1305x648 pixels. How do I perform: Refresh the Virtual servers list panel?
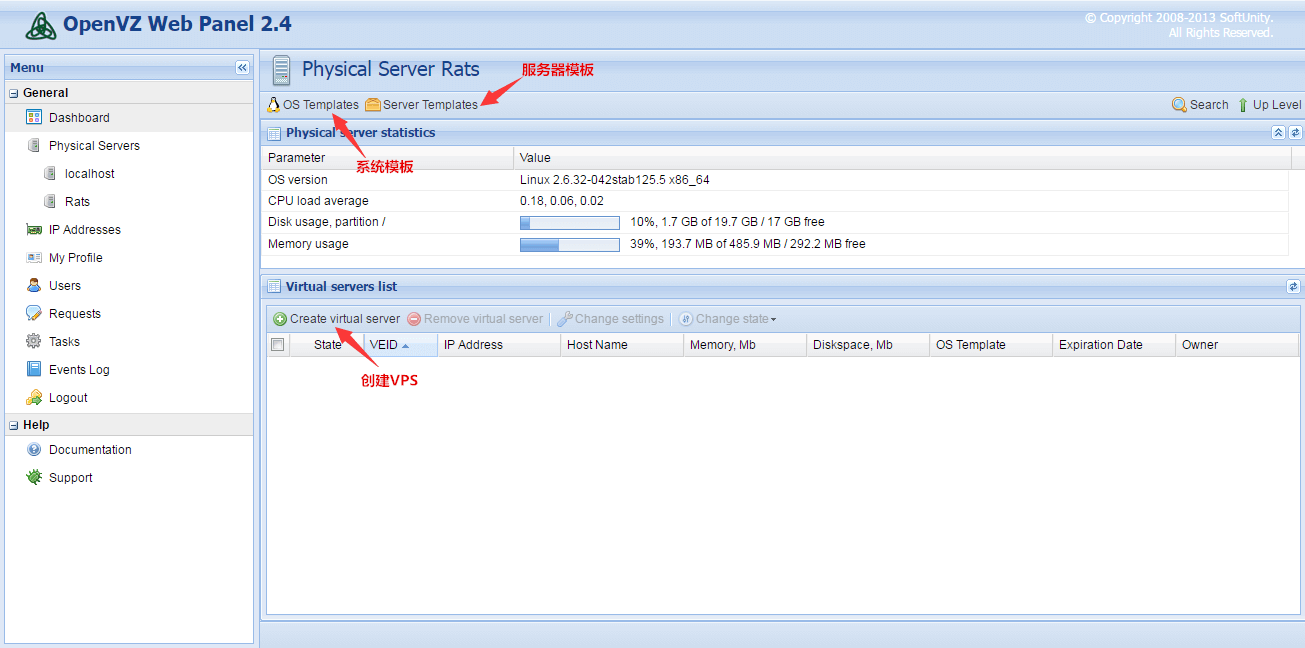pyautogui.click(x=1293, y=287)
